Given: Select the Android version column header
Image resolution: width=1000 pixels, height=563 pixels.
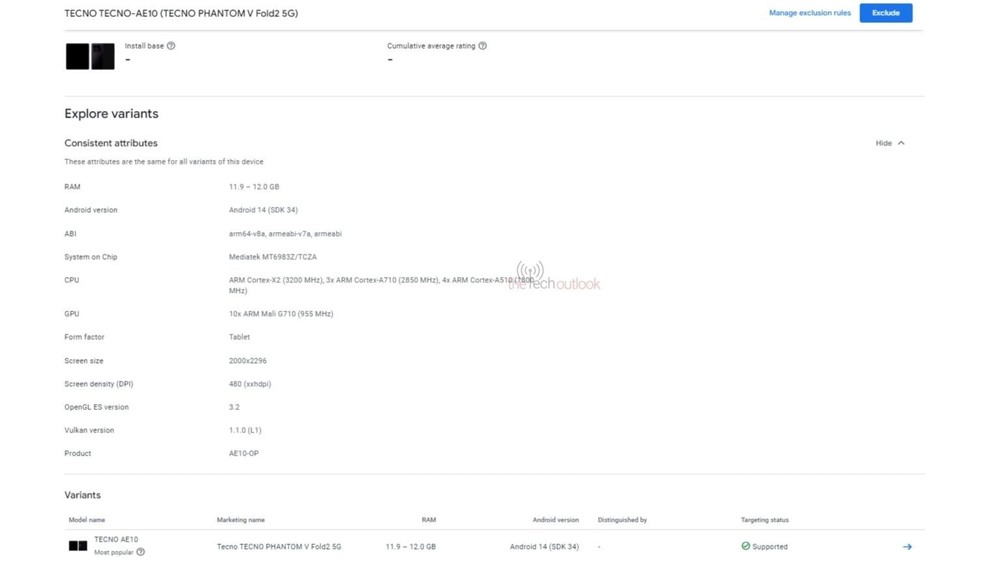Looking at the screenshot, I should [555, 520].
